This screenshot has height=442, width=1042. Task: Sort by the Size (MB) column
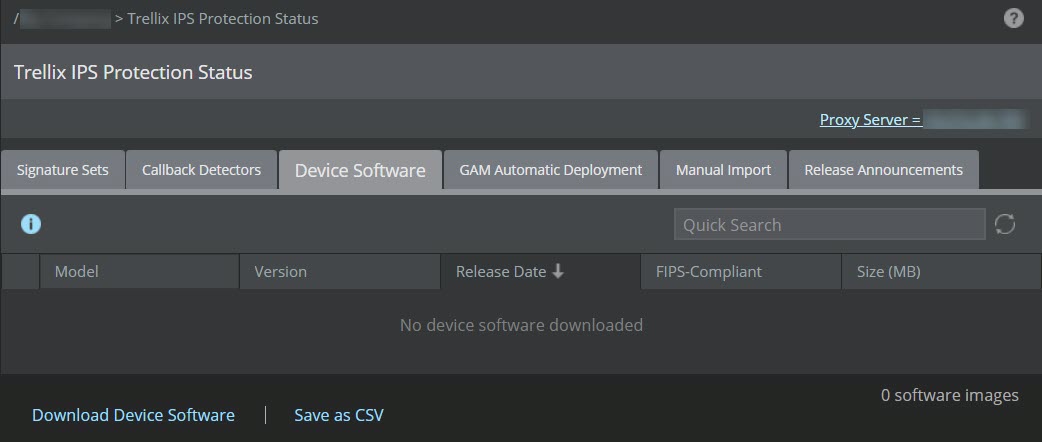(x=941, y=272)
